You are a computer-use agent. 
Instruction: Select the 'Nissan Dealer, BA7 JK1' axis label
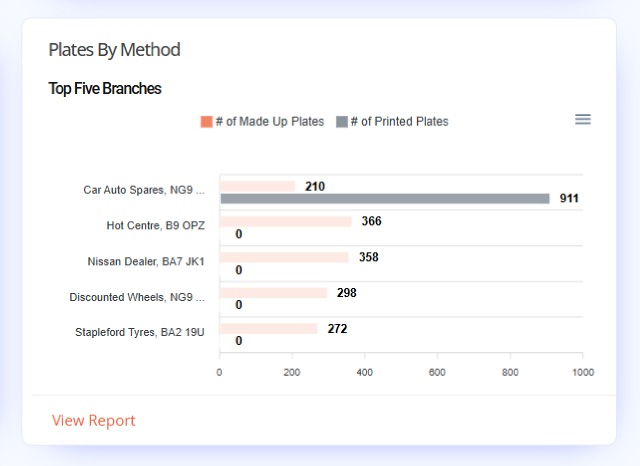tap(146, 262)
